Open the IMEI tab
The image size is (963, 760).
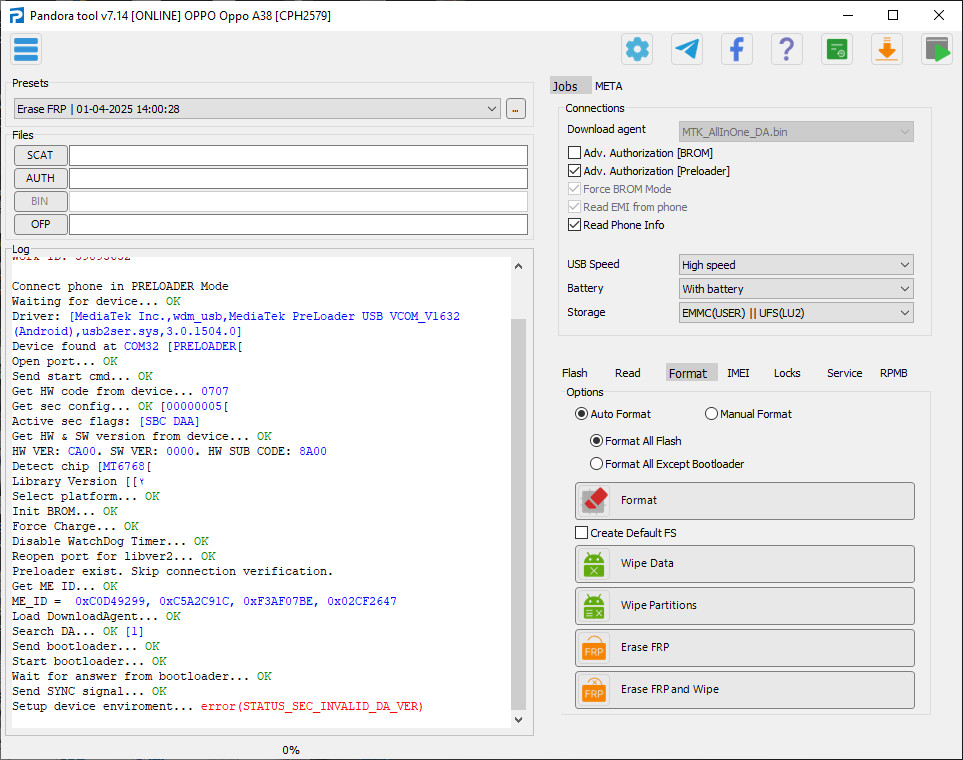(738, 373)
